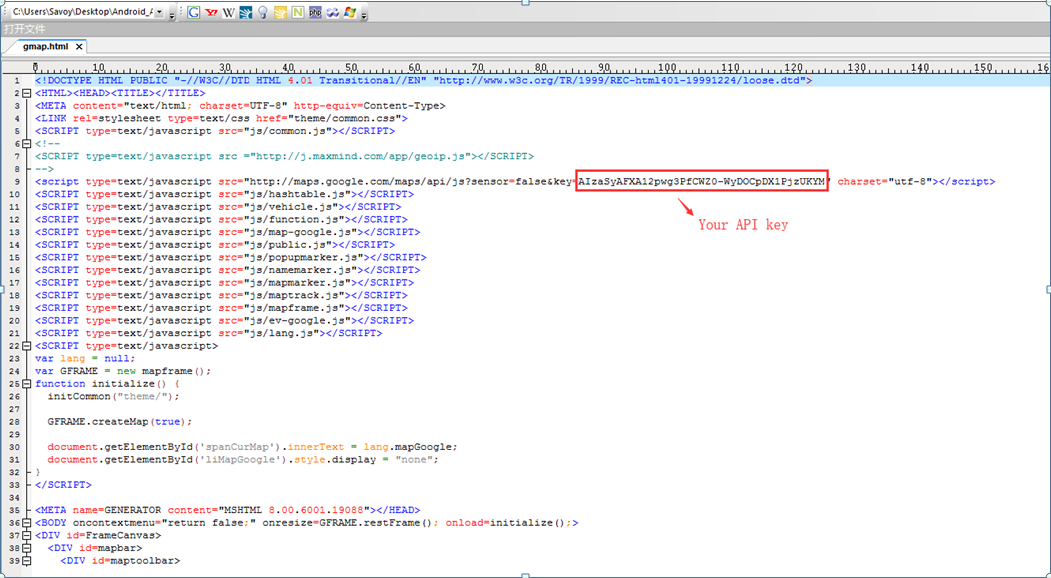Collapse the comment block fold on line 6
This screenshot has height=578, width=1051.
pyautogui.click(x=26, y=143)
